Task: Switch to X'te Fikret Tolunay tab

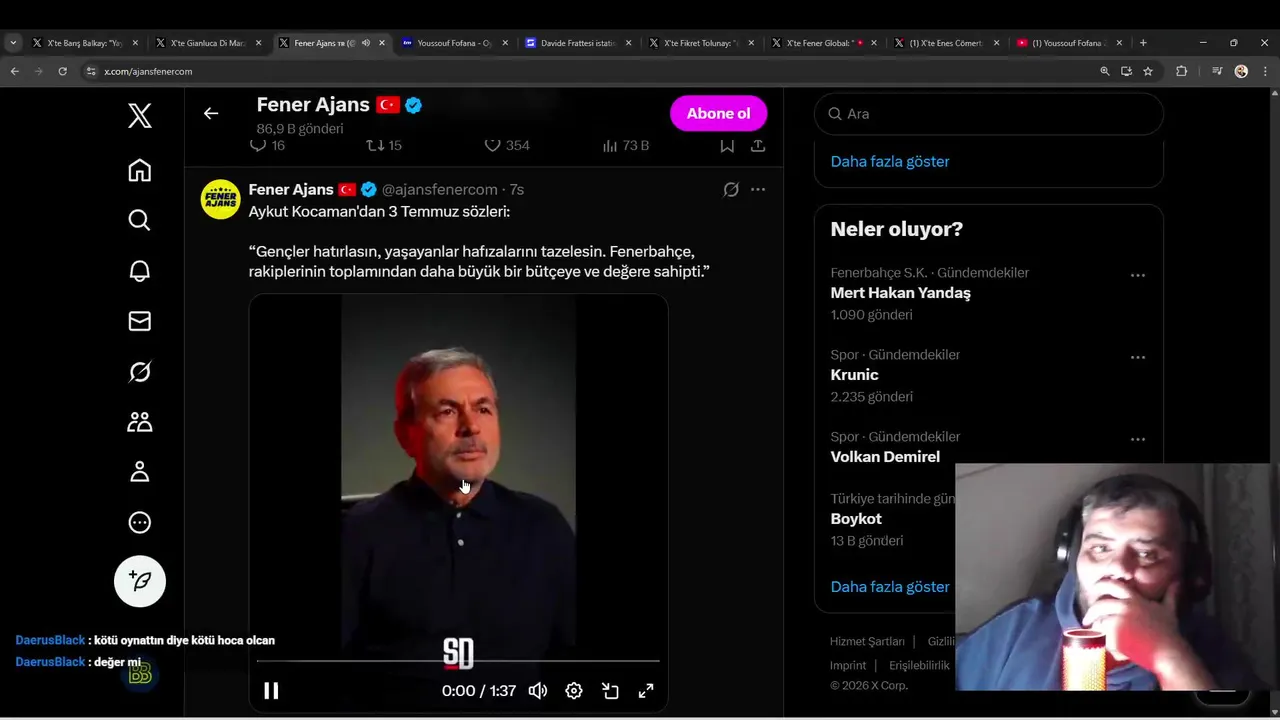Action: pyautogui.click(x=702, y=43)
